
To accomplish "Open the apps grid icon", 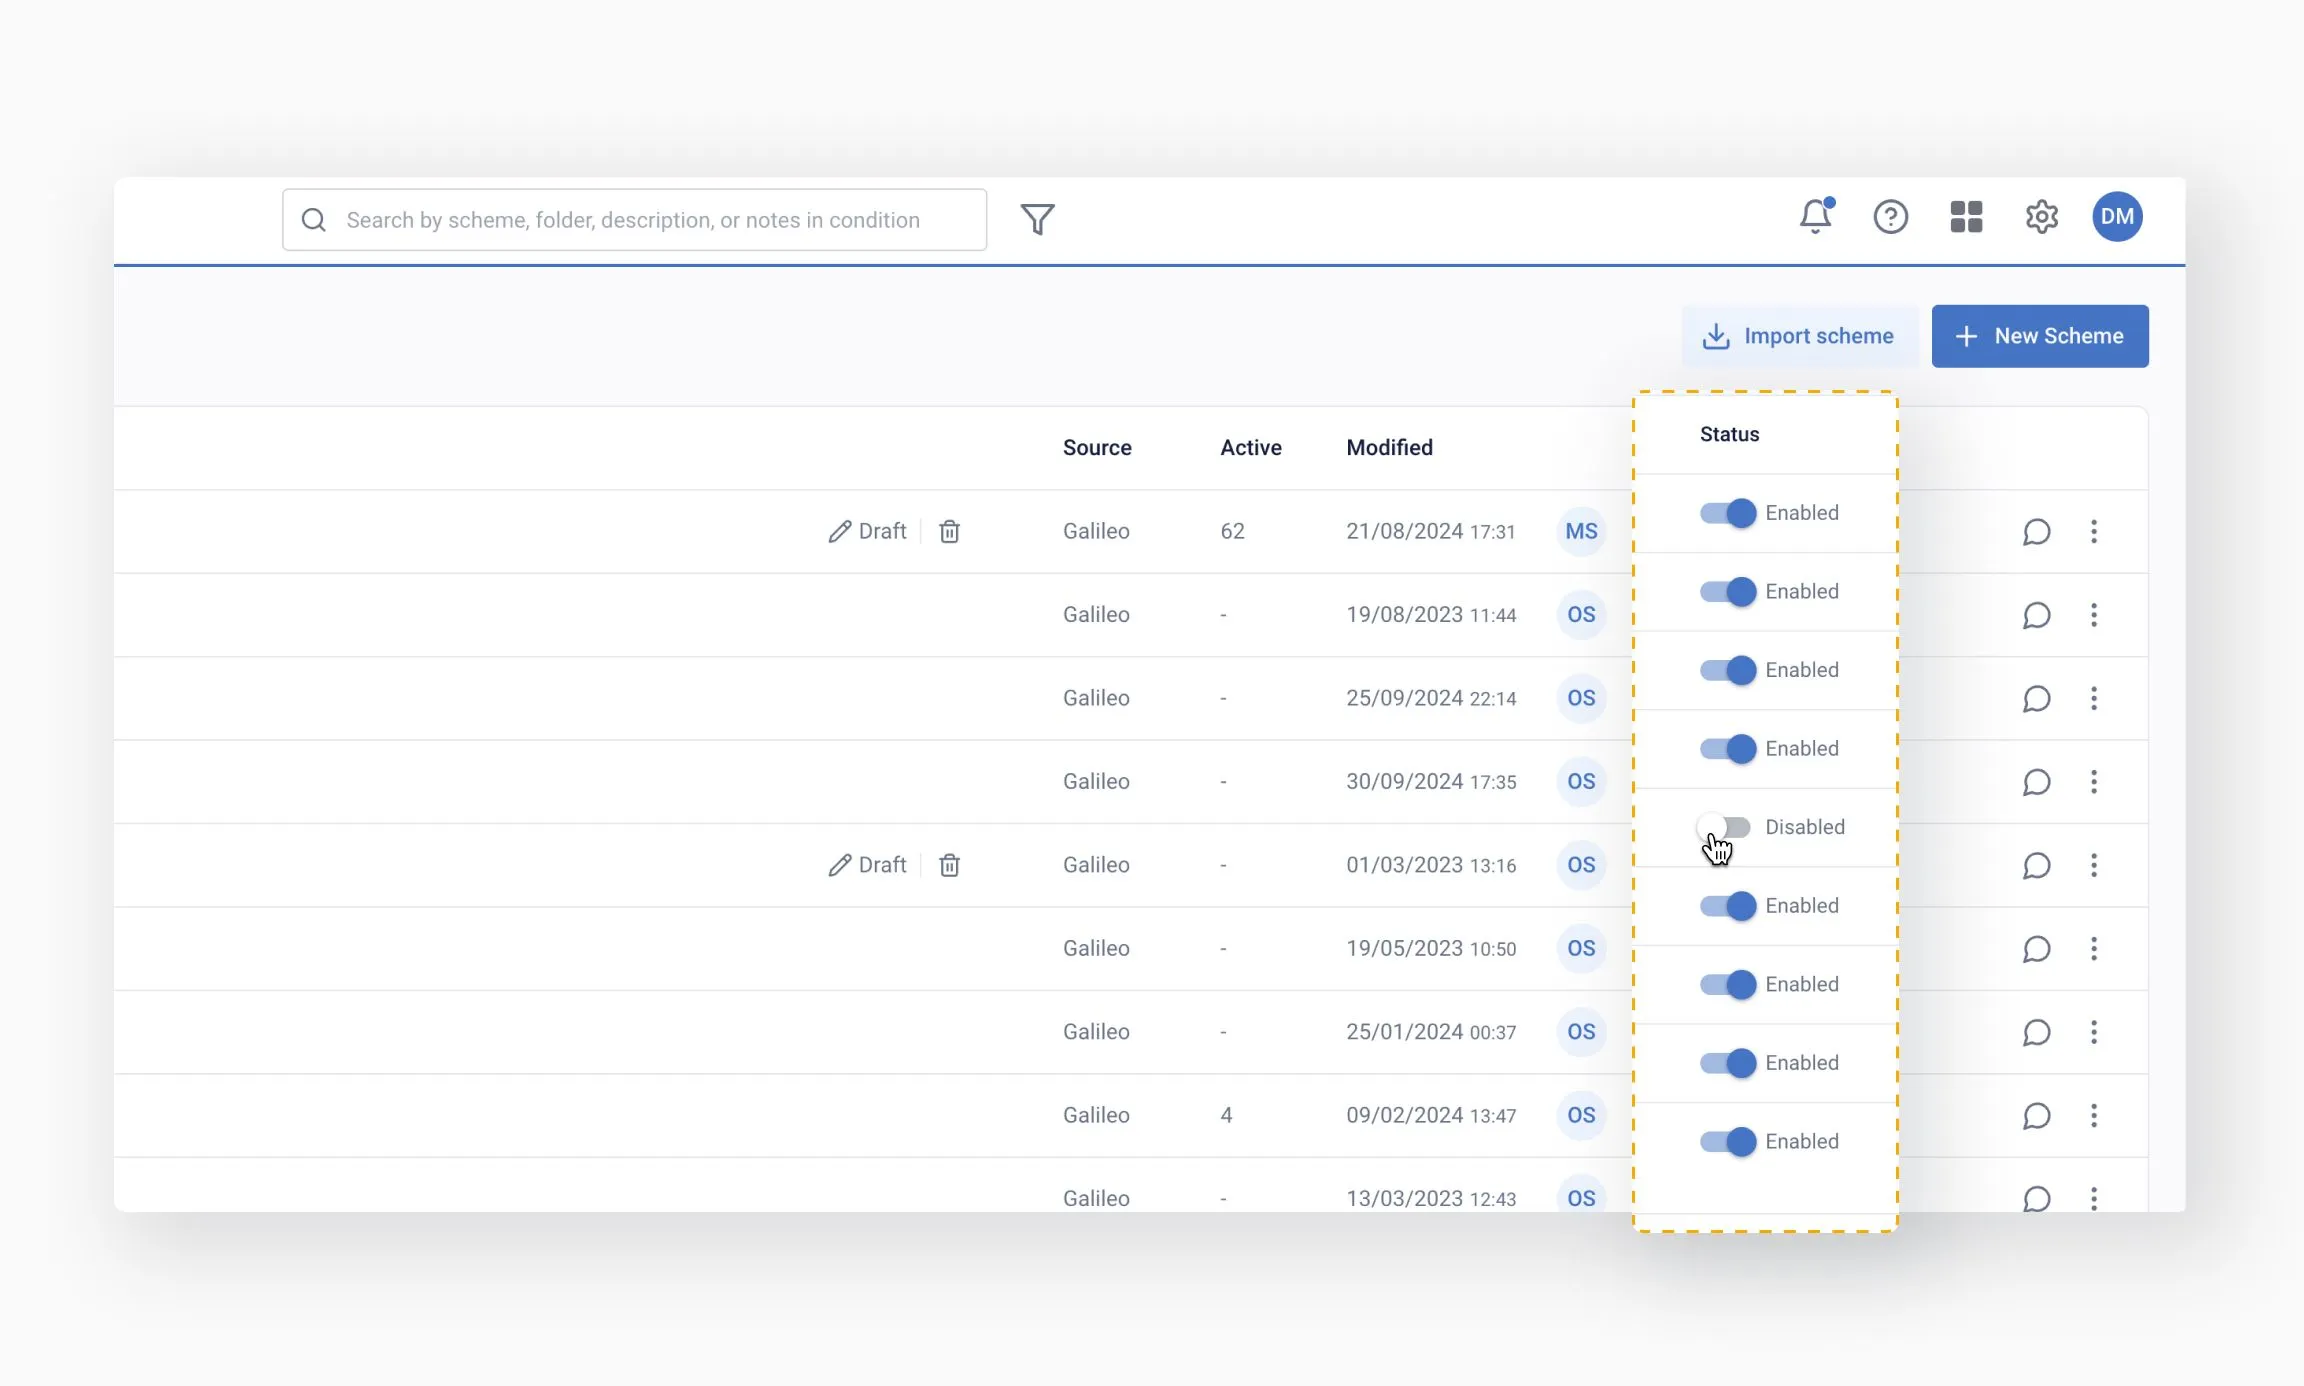I will pos(1966,217).
